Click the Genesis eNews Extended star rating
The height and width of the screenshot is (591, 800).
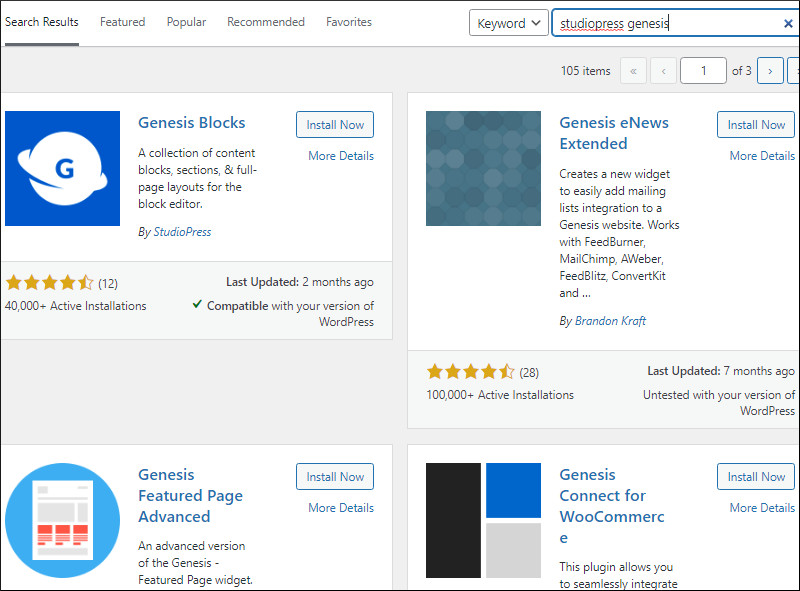pos(470,372)
